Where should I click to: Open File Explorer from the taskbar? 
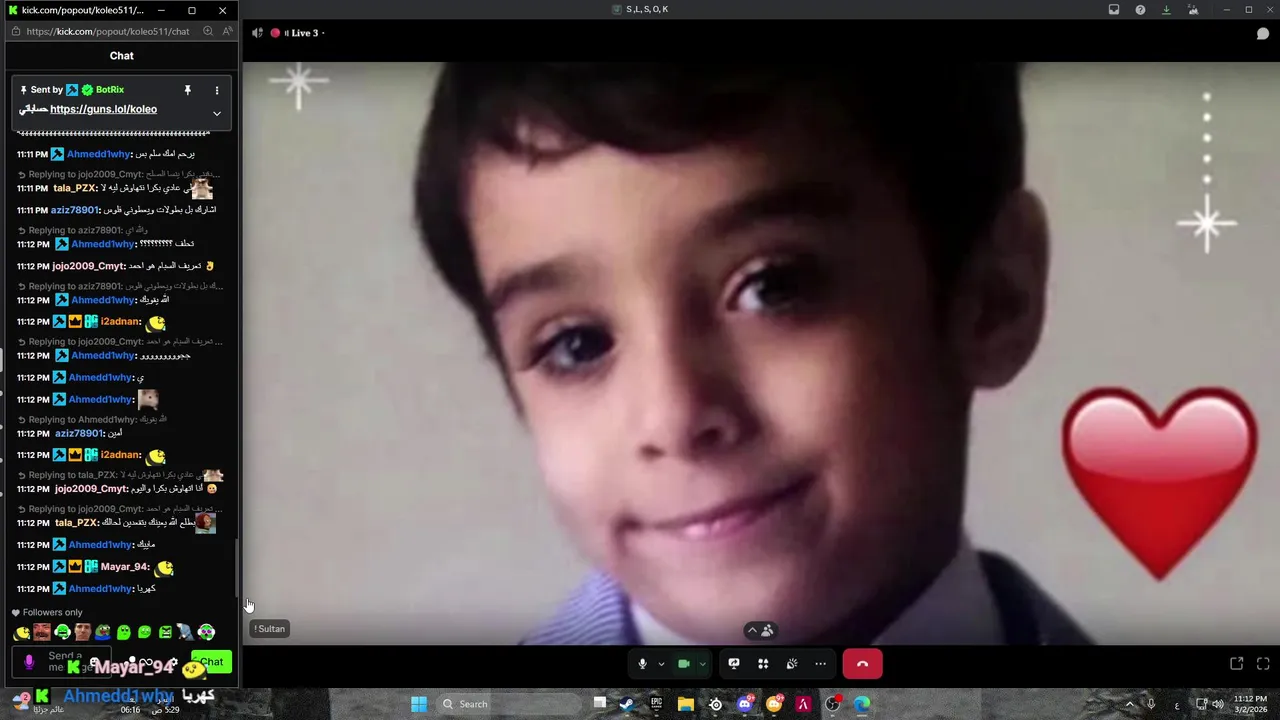click(x=686, y=704)
